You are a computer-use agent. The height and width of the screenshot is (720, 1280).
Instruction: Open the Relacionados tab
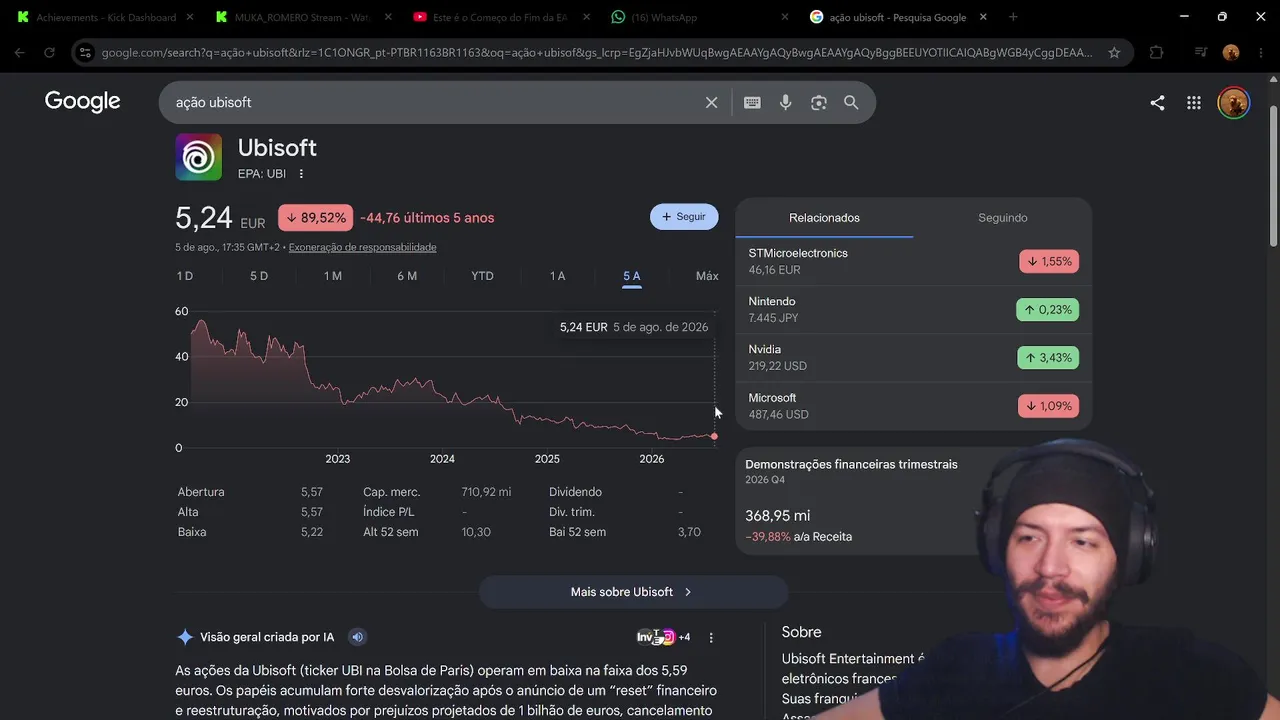824,218
